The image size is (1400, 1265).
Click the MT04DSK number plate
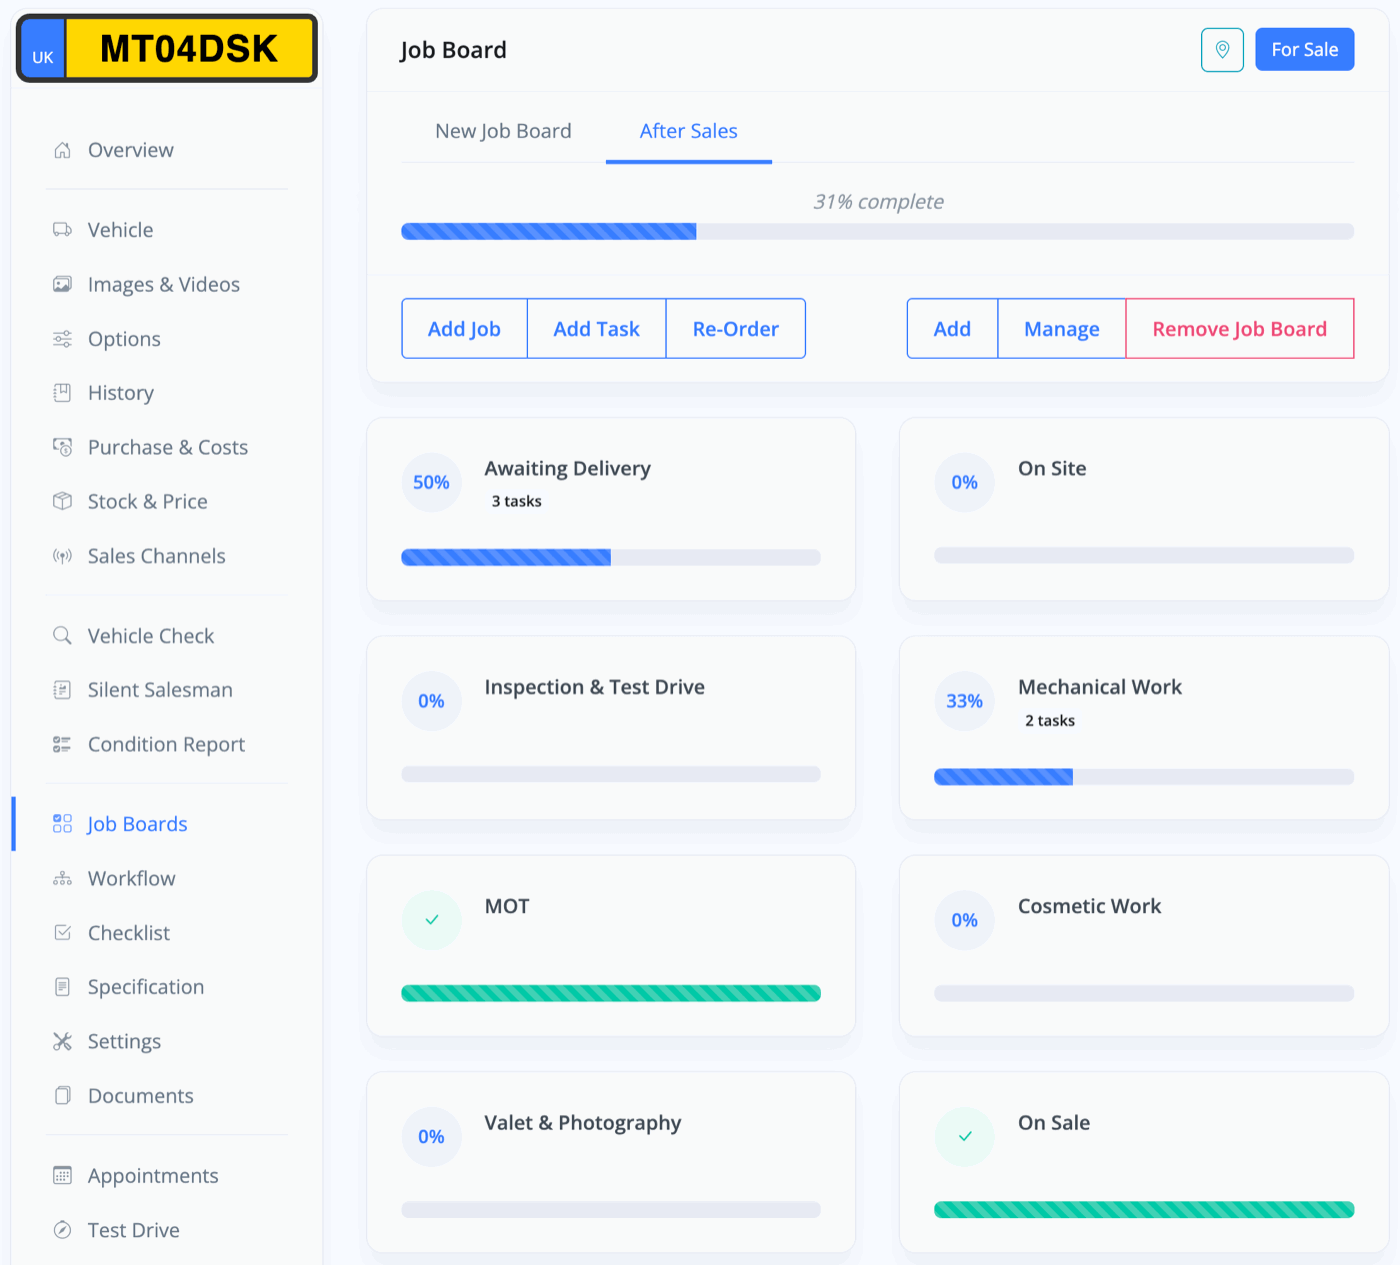pos(167,48)
